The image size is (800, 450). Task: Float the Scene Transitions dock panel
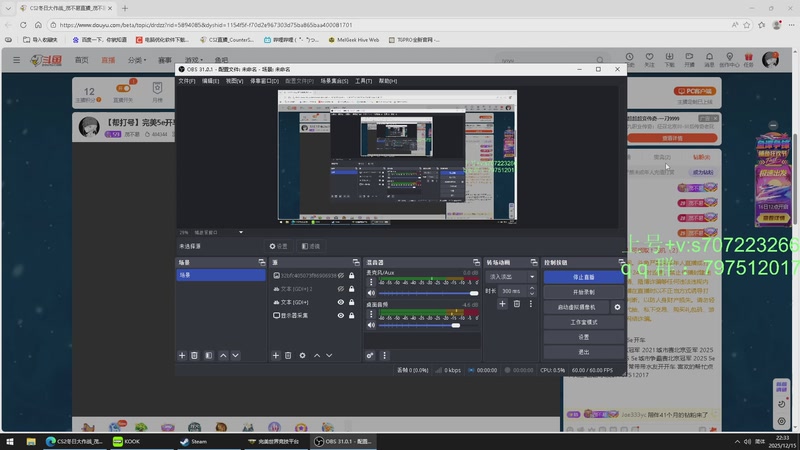pos(534,262)
